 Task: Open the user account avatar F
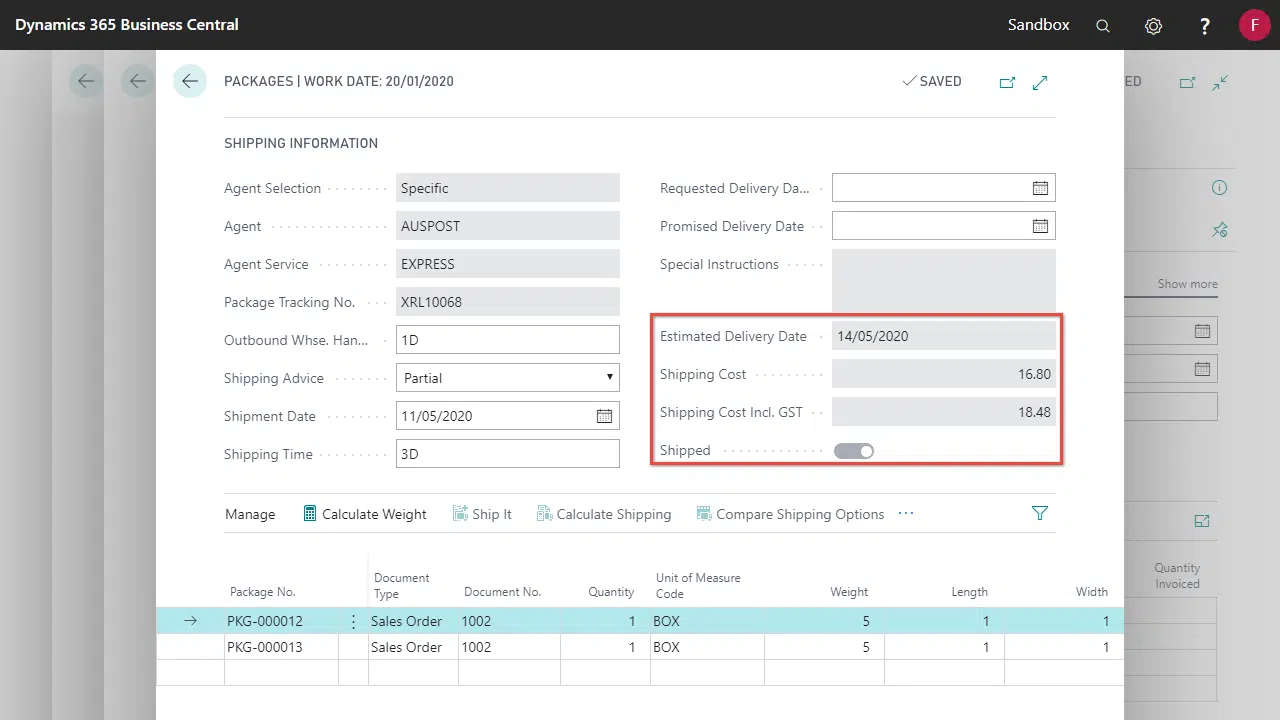tap(1254, 25)
